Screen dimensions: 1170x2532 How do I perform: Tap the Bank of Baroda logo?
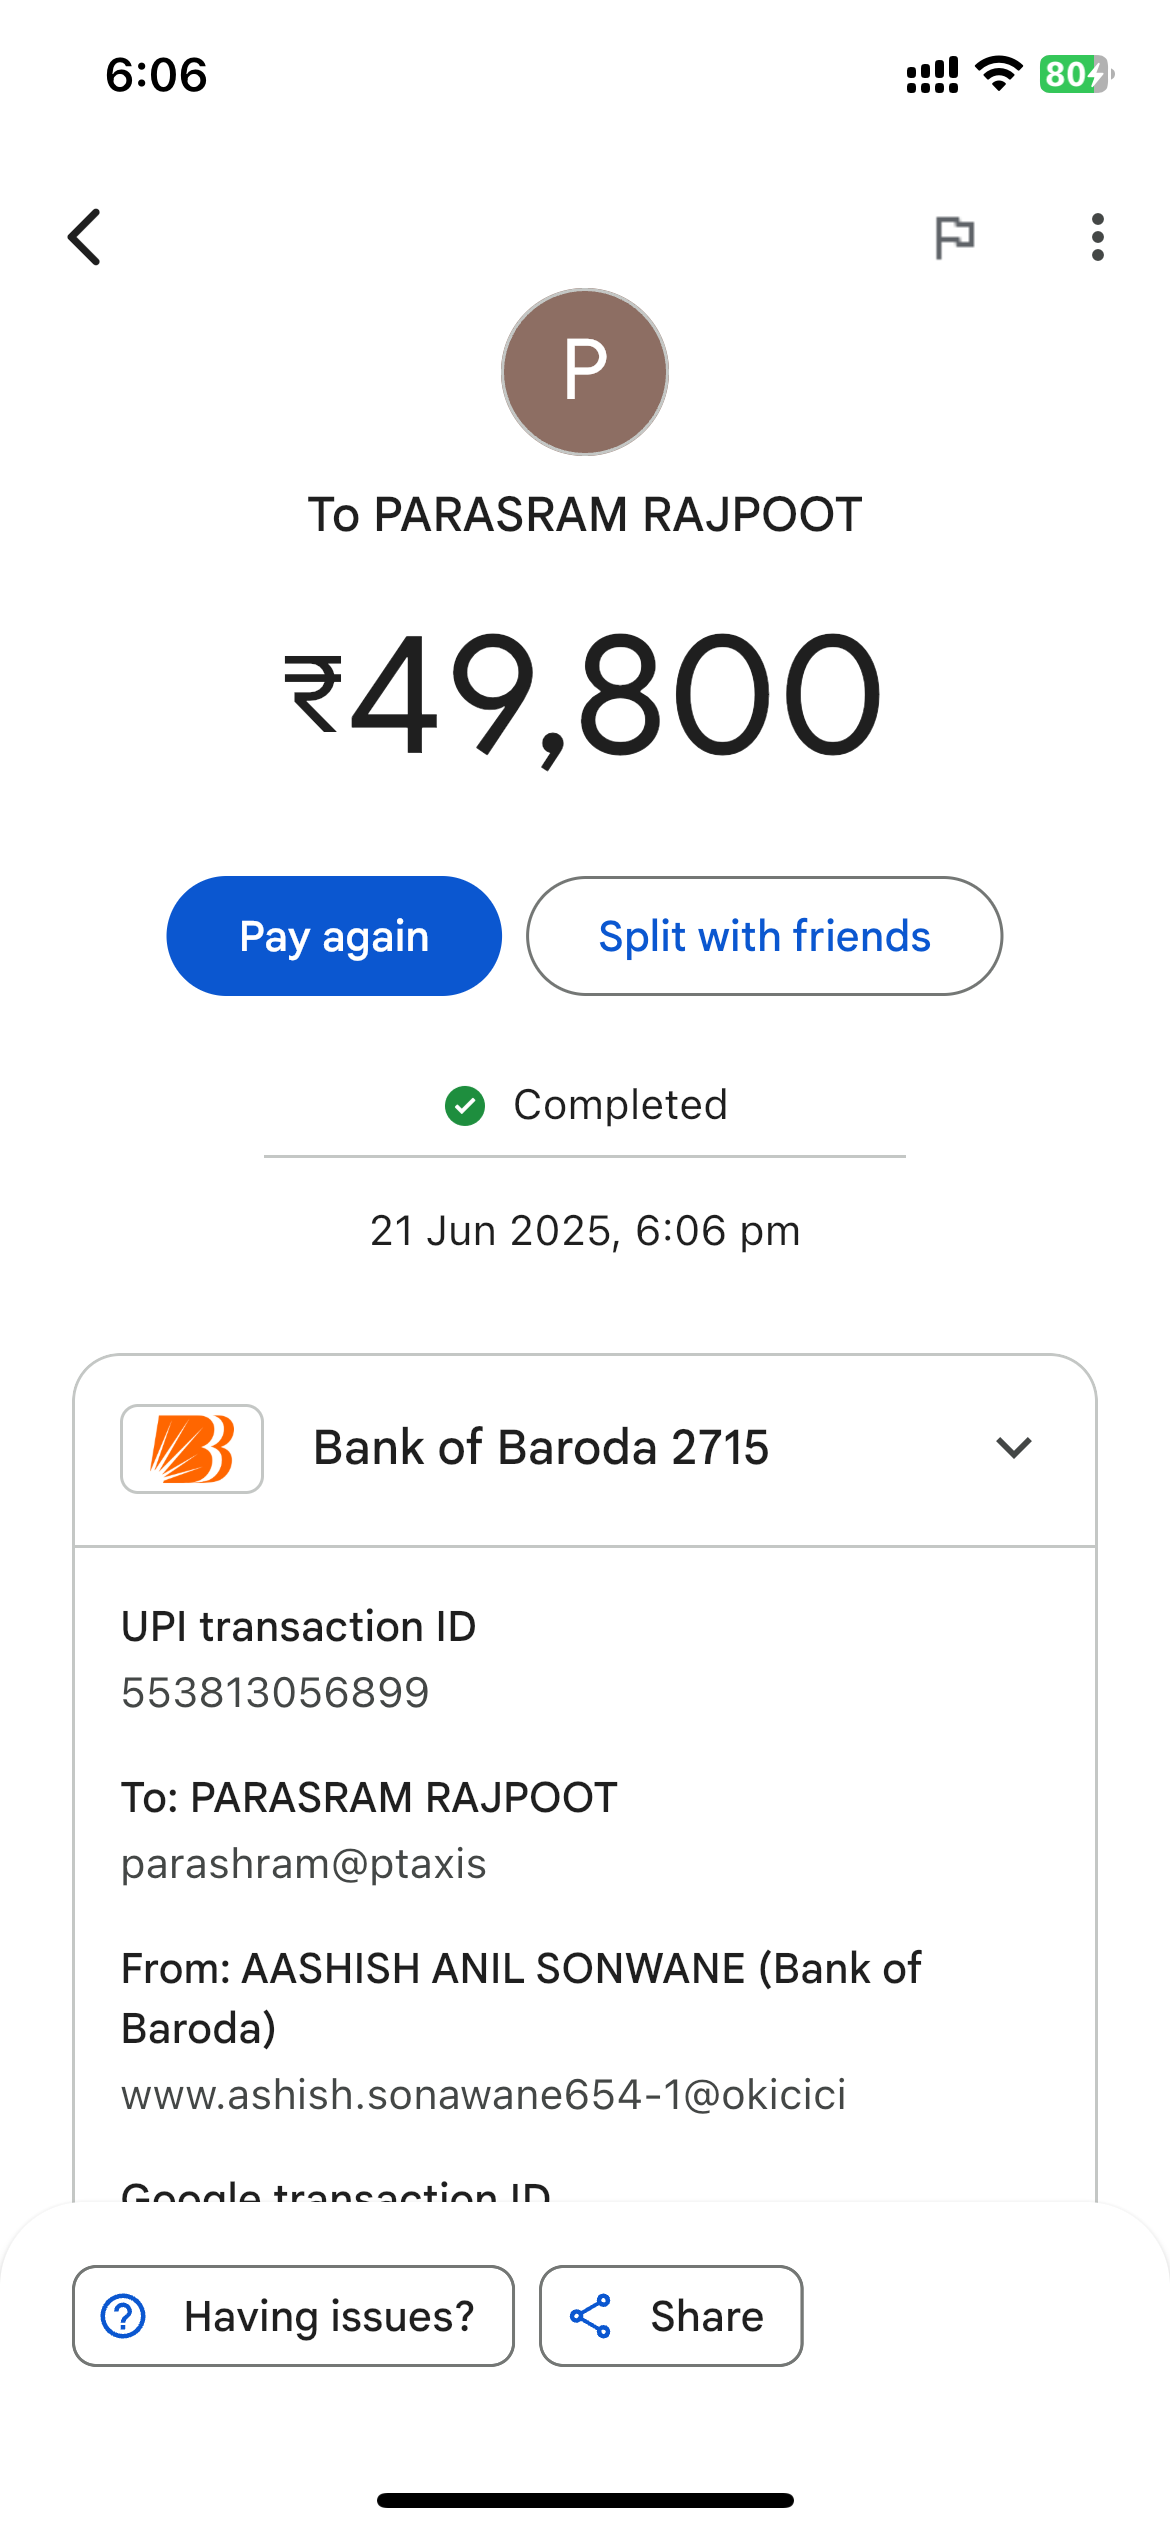tap(192, 1449)
